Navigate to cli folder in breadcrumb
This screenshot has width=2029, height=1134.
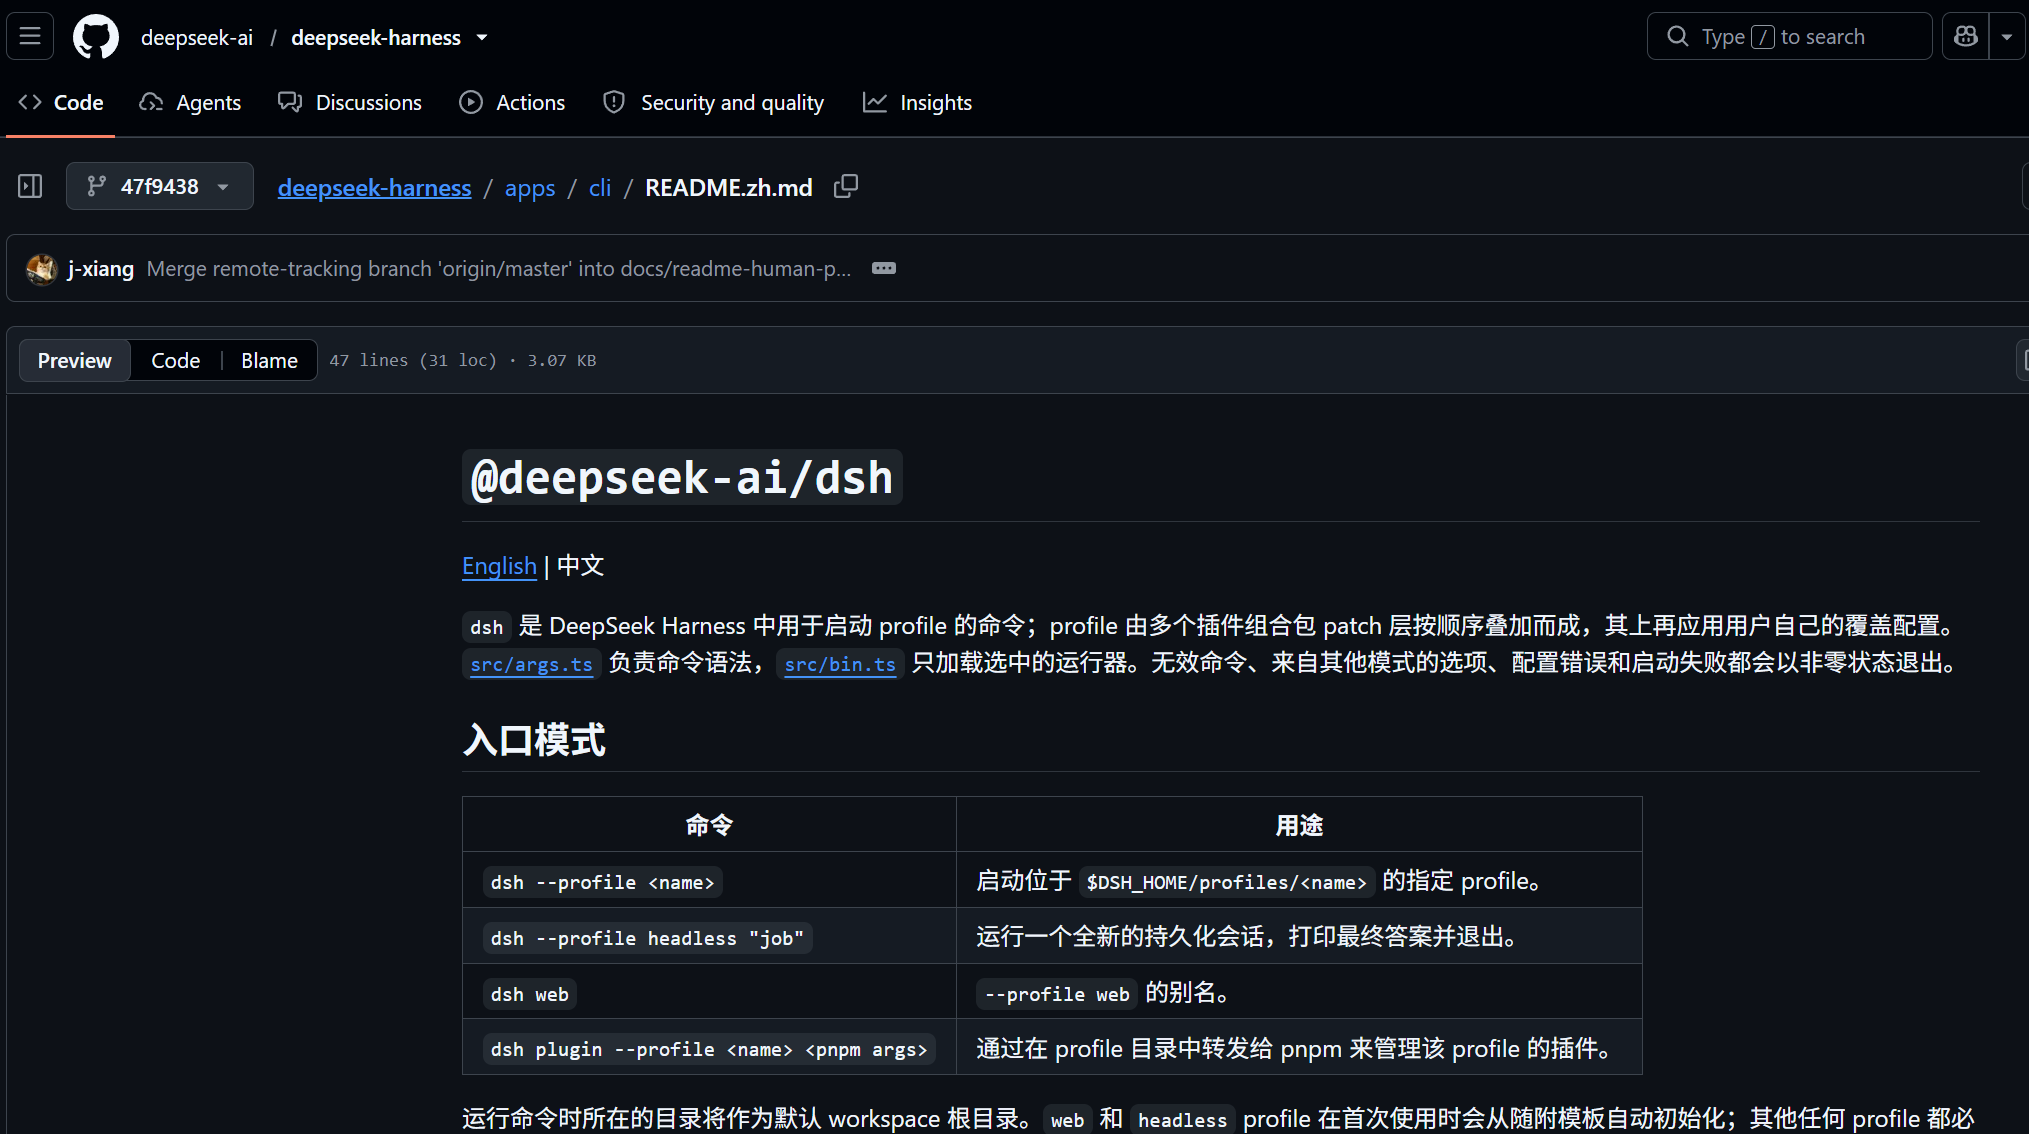click(x=600, y=188)
